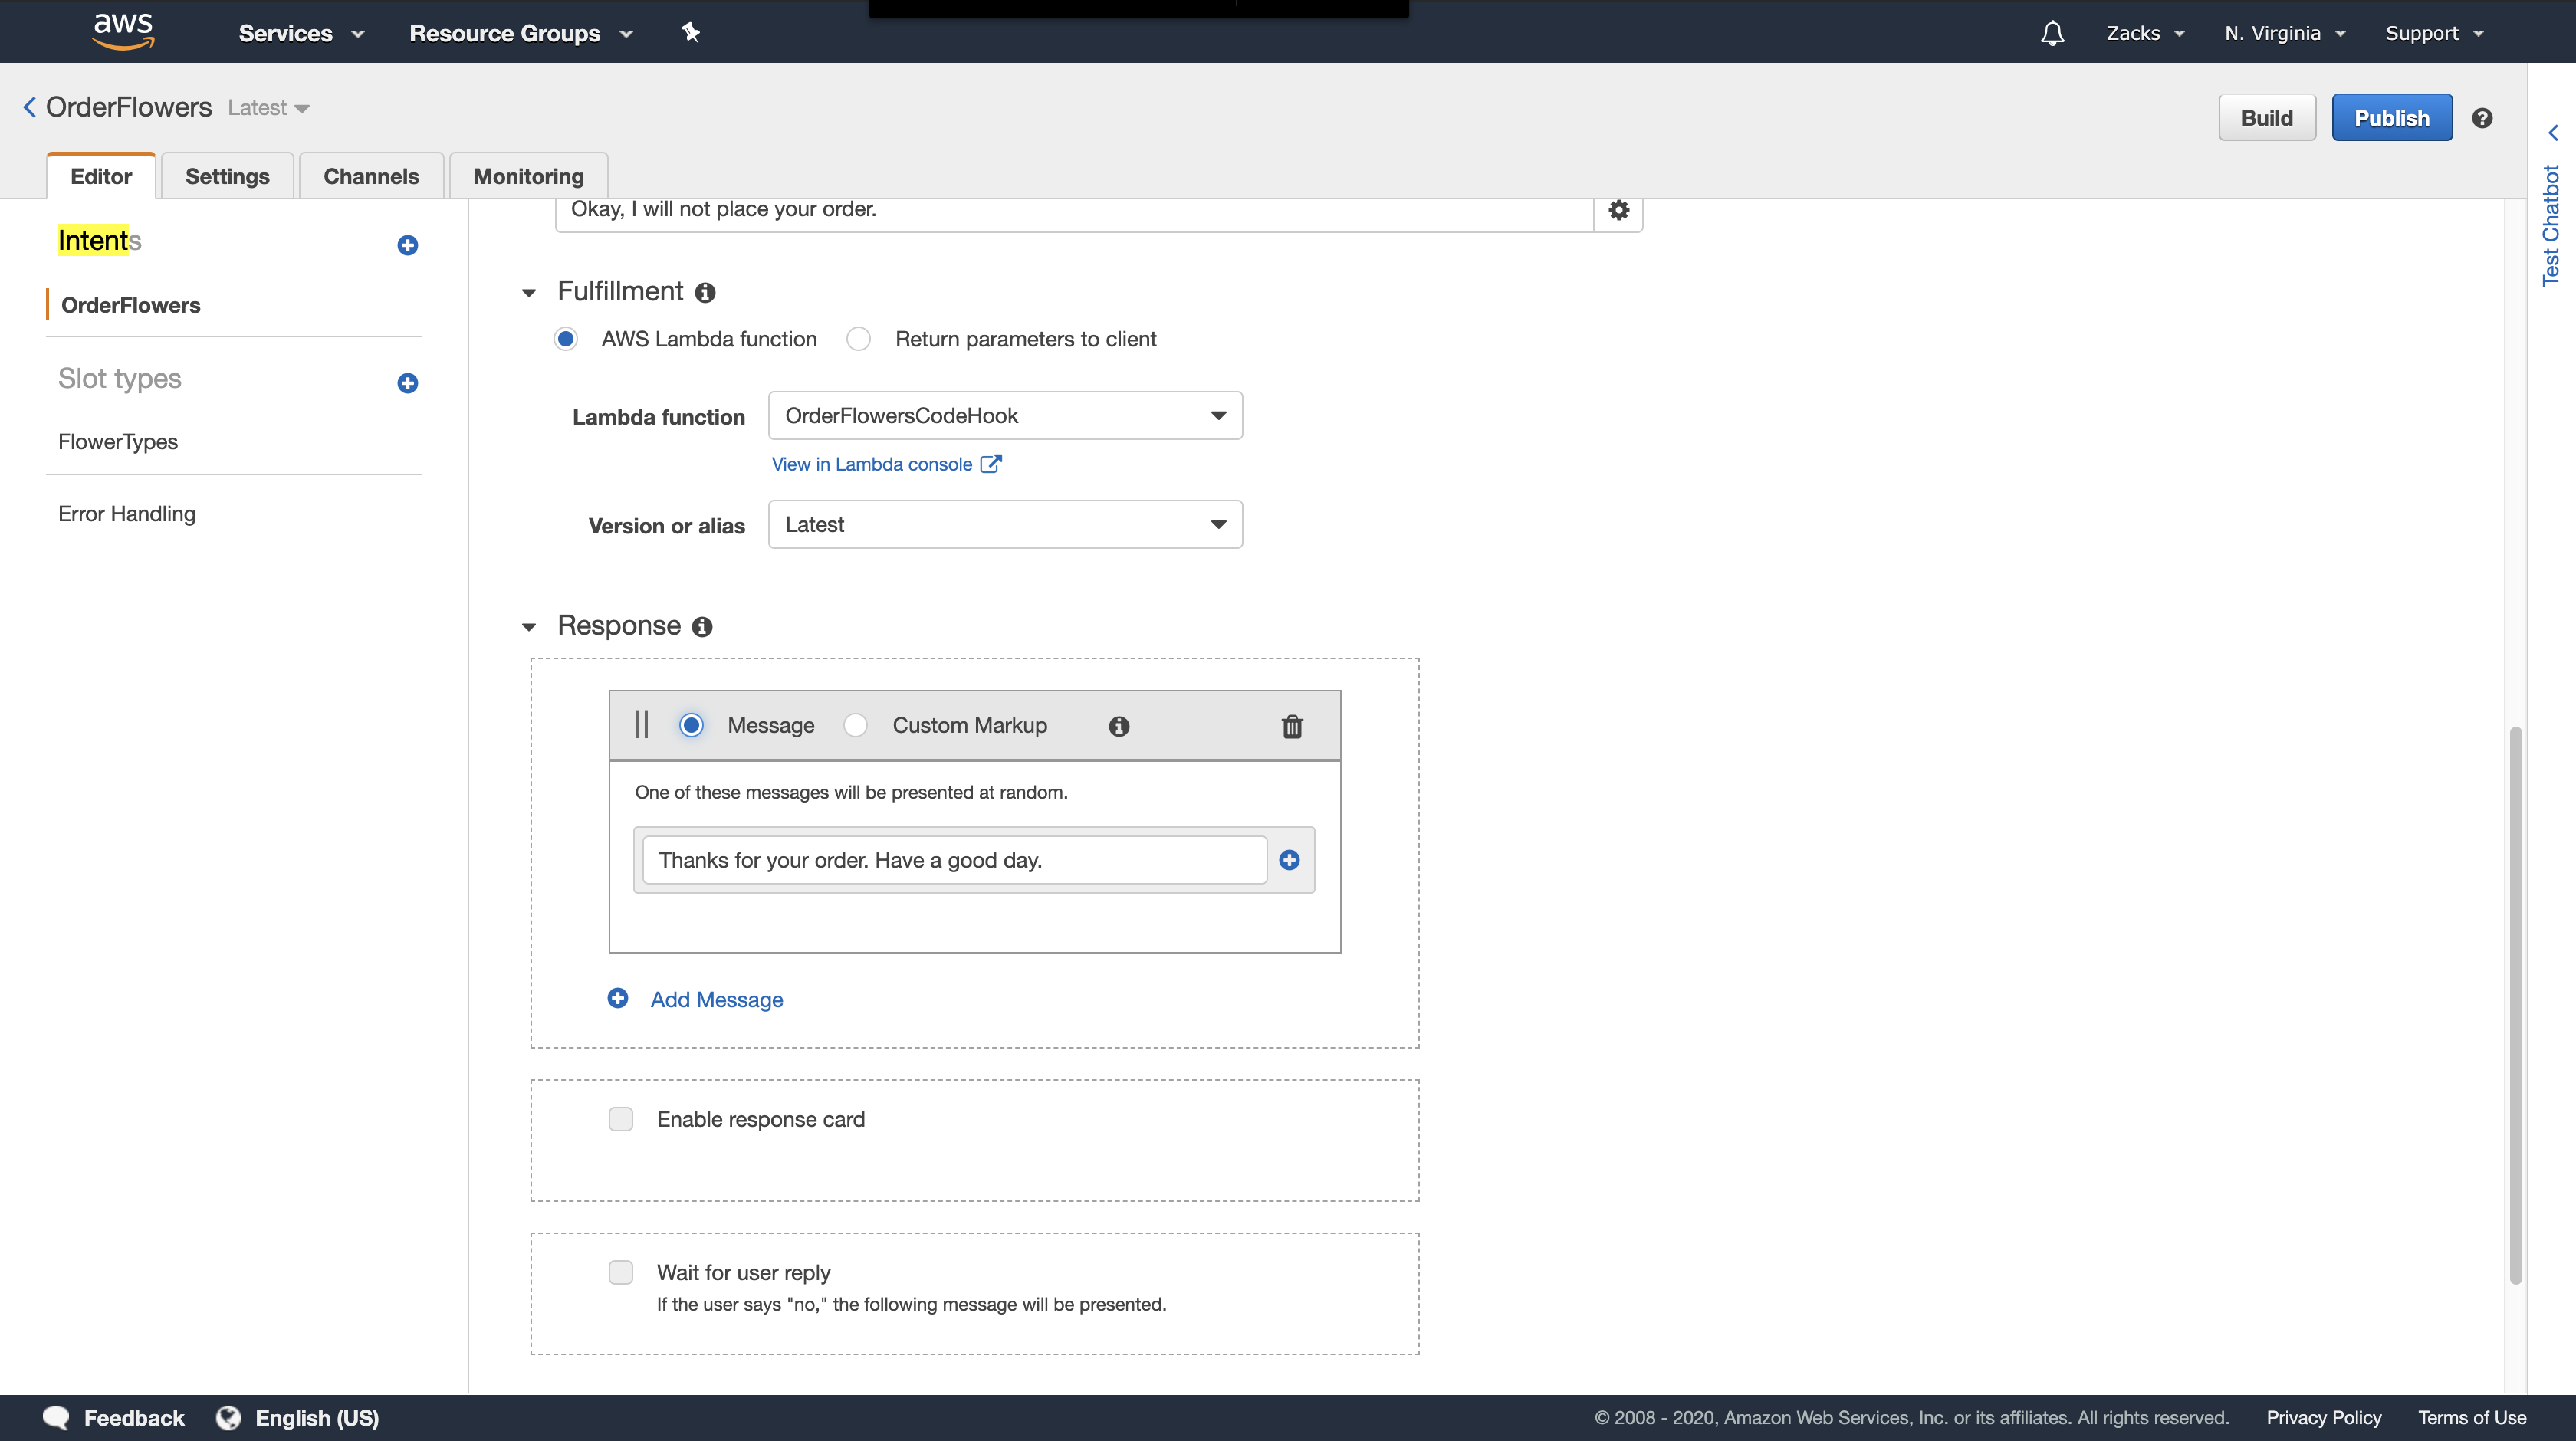Collapse the Response section
This screenshot has width=2576, height=1441.
click(x=529, y=627)
